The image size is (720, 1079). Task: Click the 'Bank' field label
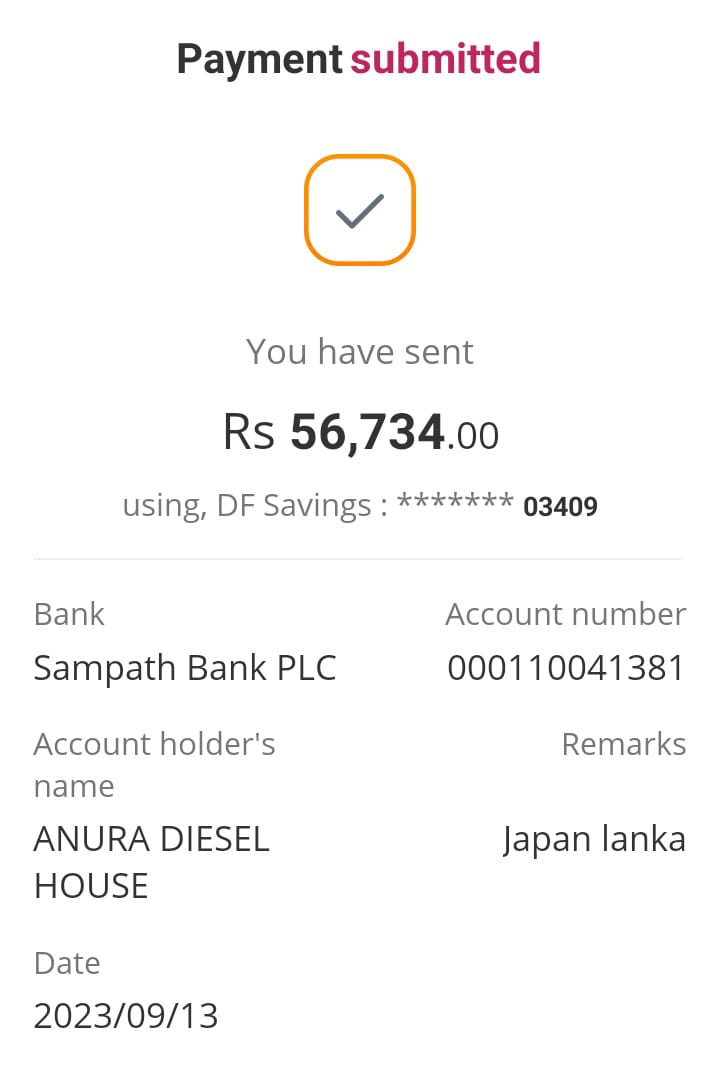(x=69, y=614)
